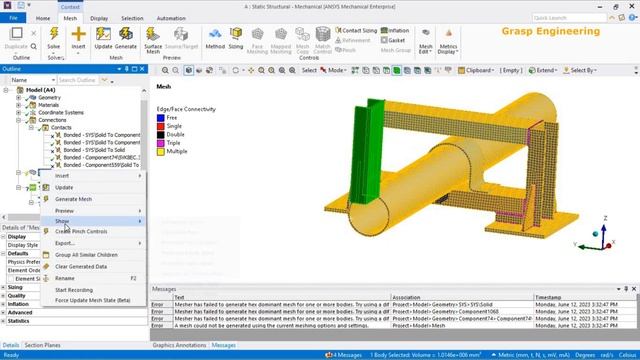This screenshot has width=640, height=360.
Task: Click the red Single legend swatch
Action: [x=160, y=126]
